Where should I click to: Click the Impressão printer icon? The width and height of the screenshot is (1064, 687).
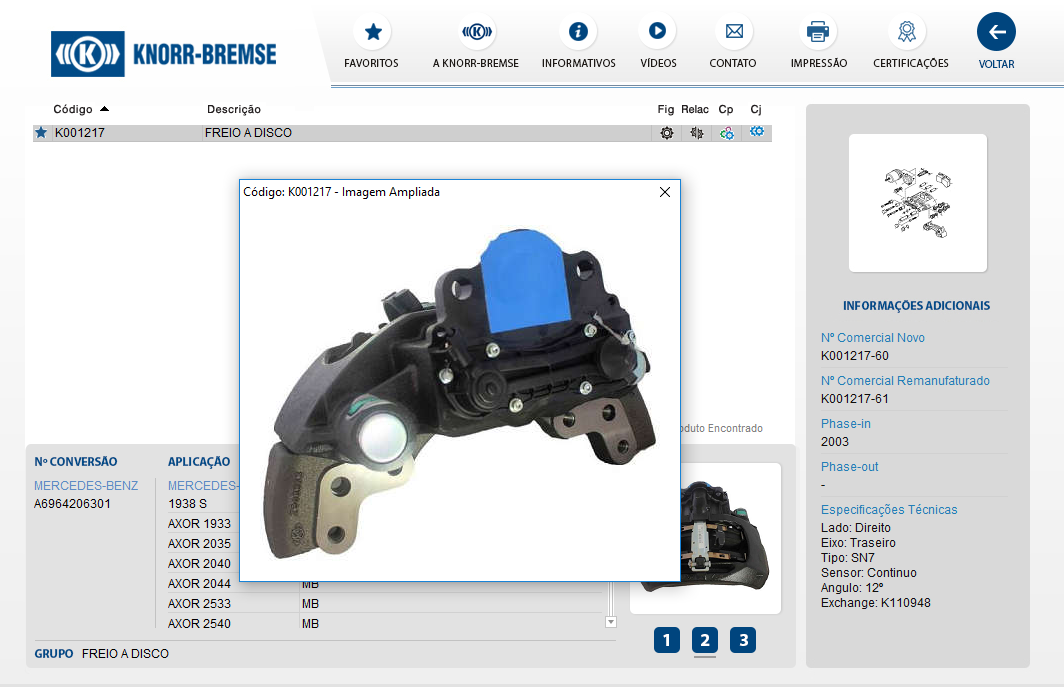pos(818,32)
